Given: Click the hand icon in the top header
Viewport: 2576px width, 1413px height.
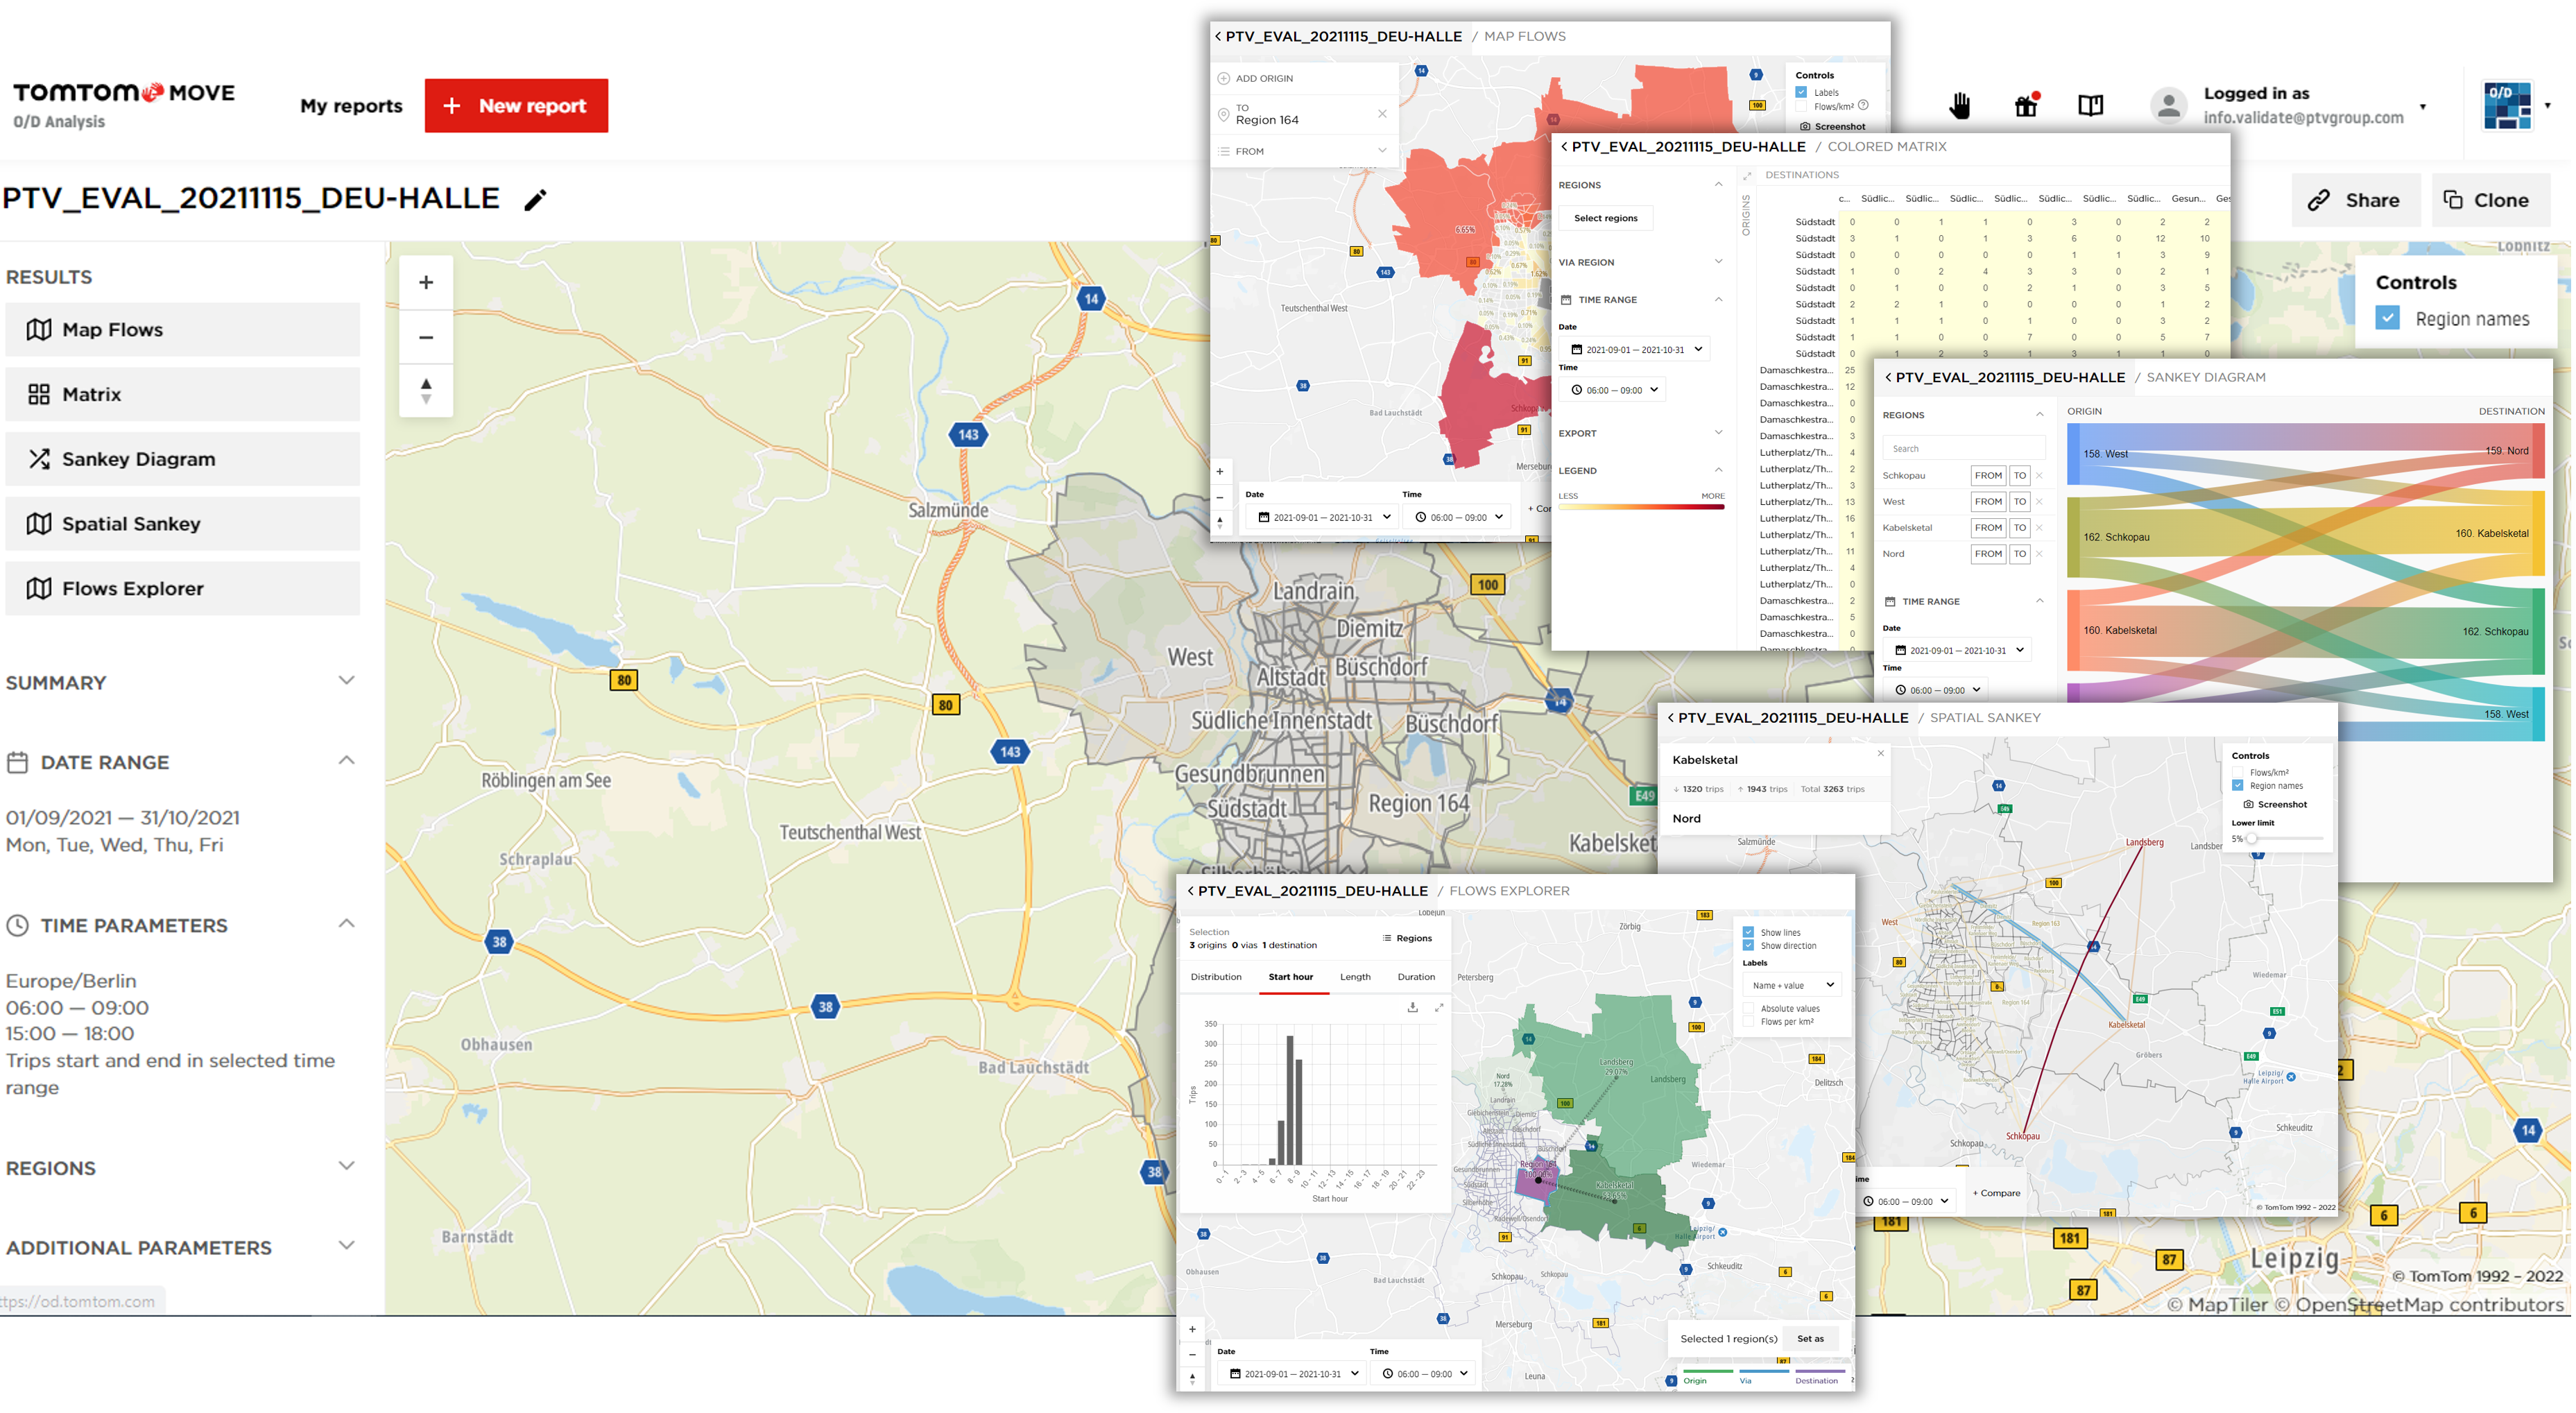Looking at the screenshot, I should 1959,105.
